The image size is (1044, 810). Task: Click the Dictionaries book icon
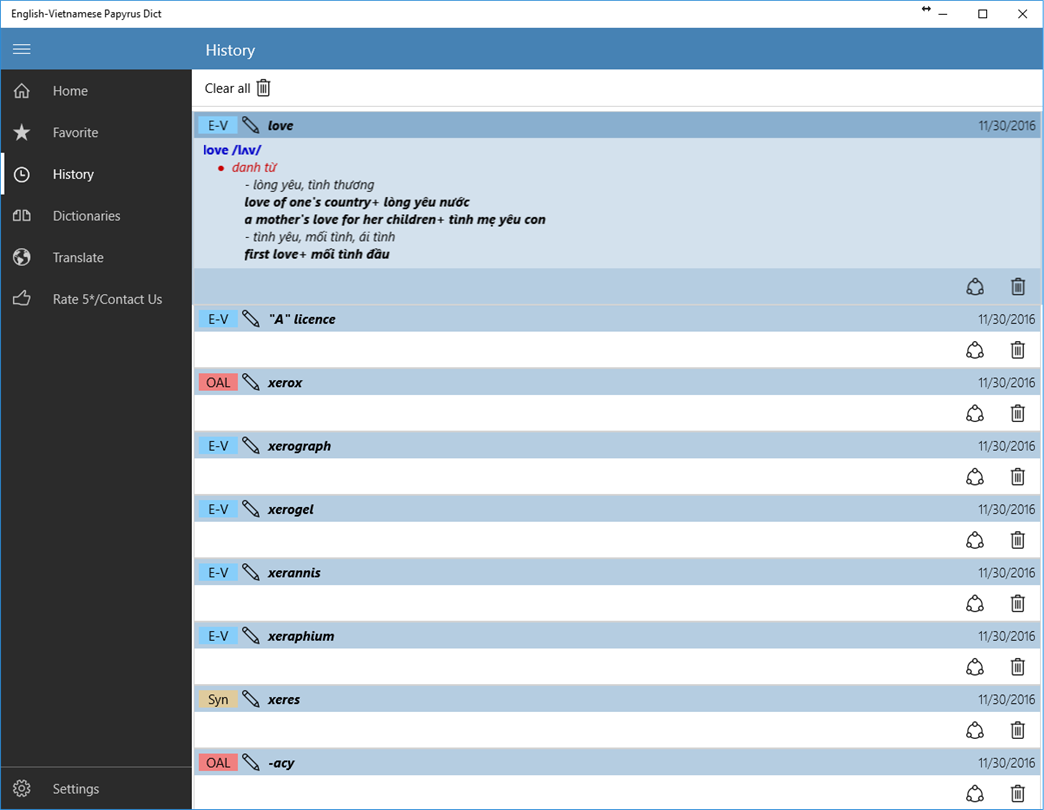click(21, 216)
